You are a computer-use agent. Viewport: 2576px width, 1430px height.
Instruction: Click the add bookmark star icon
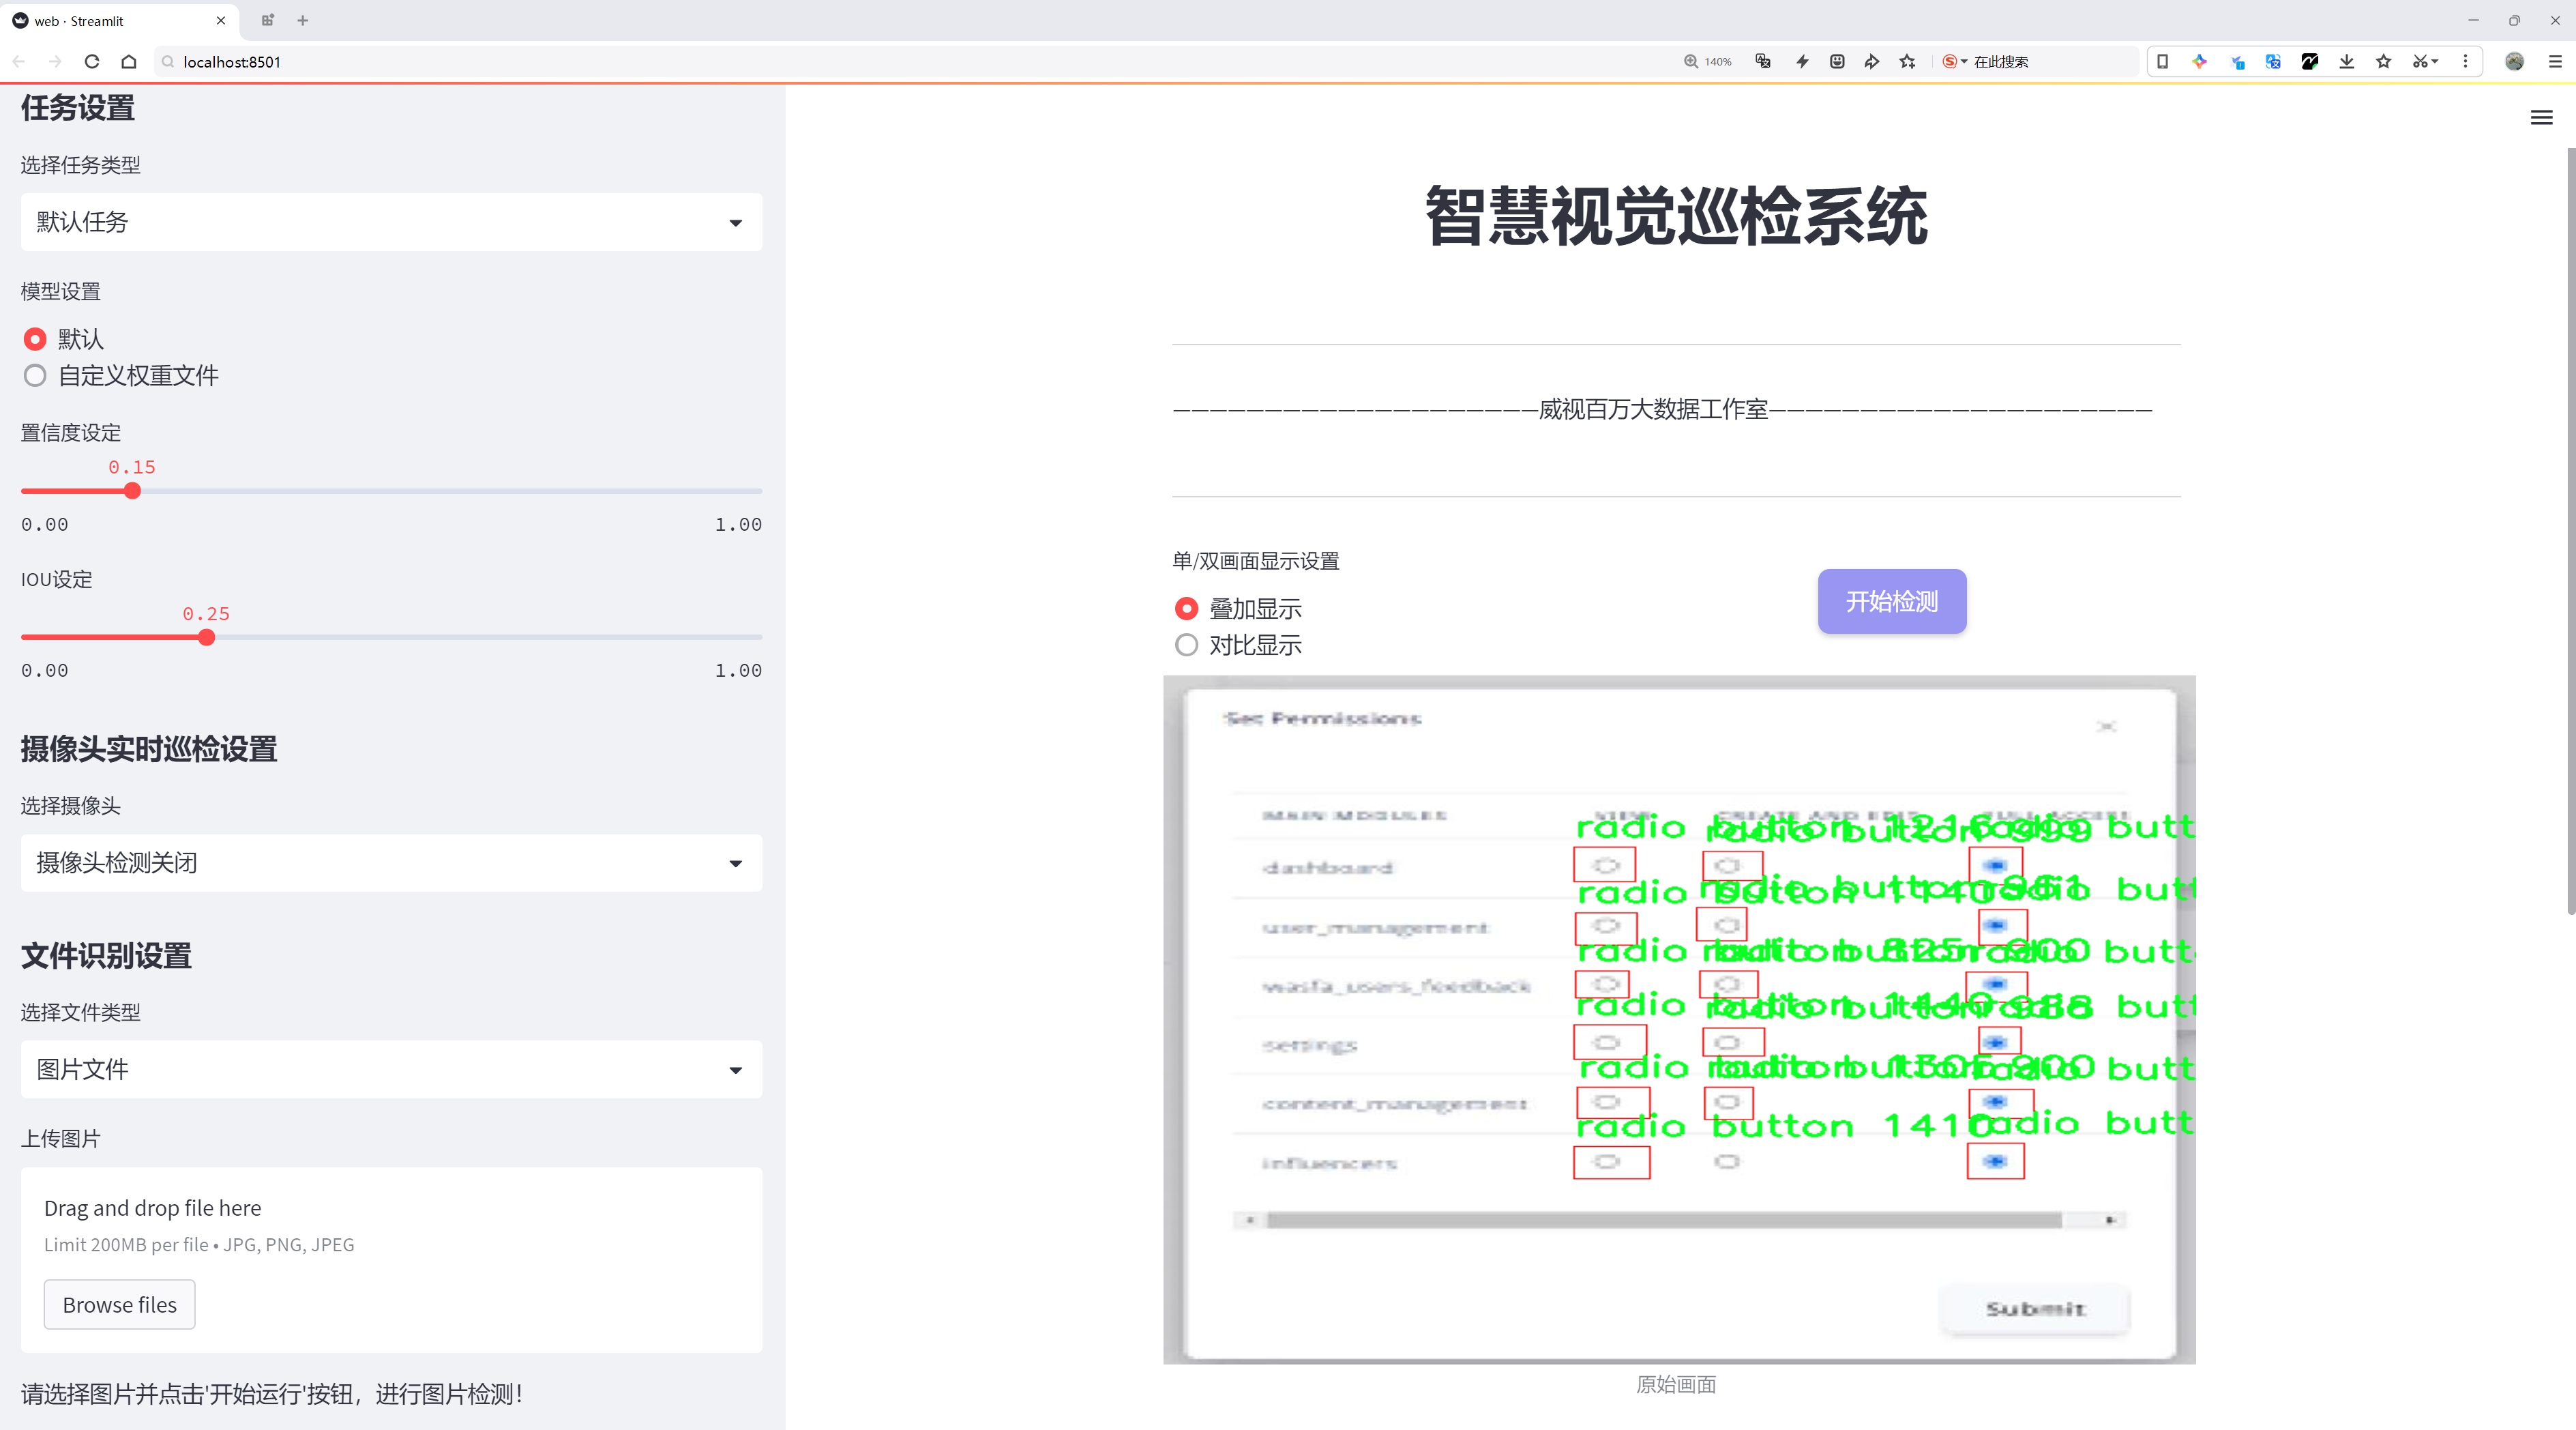pyautogui.click(x=1908, y=62)
